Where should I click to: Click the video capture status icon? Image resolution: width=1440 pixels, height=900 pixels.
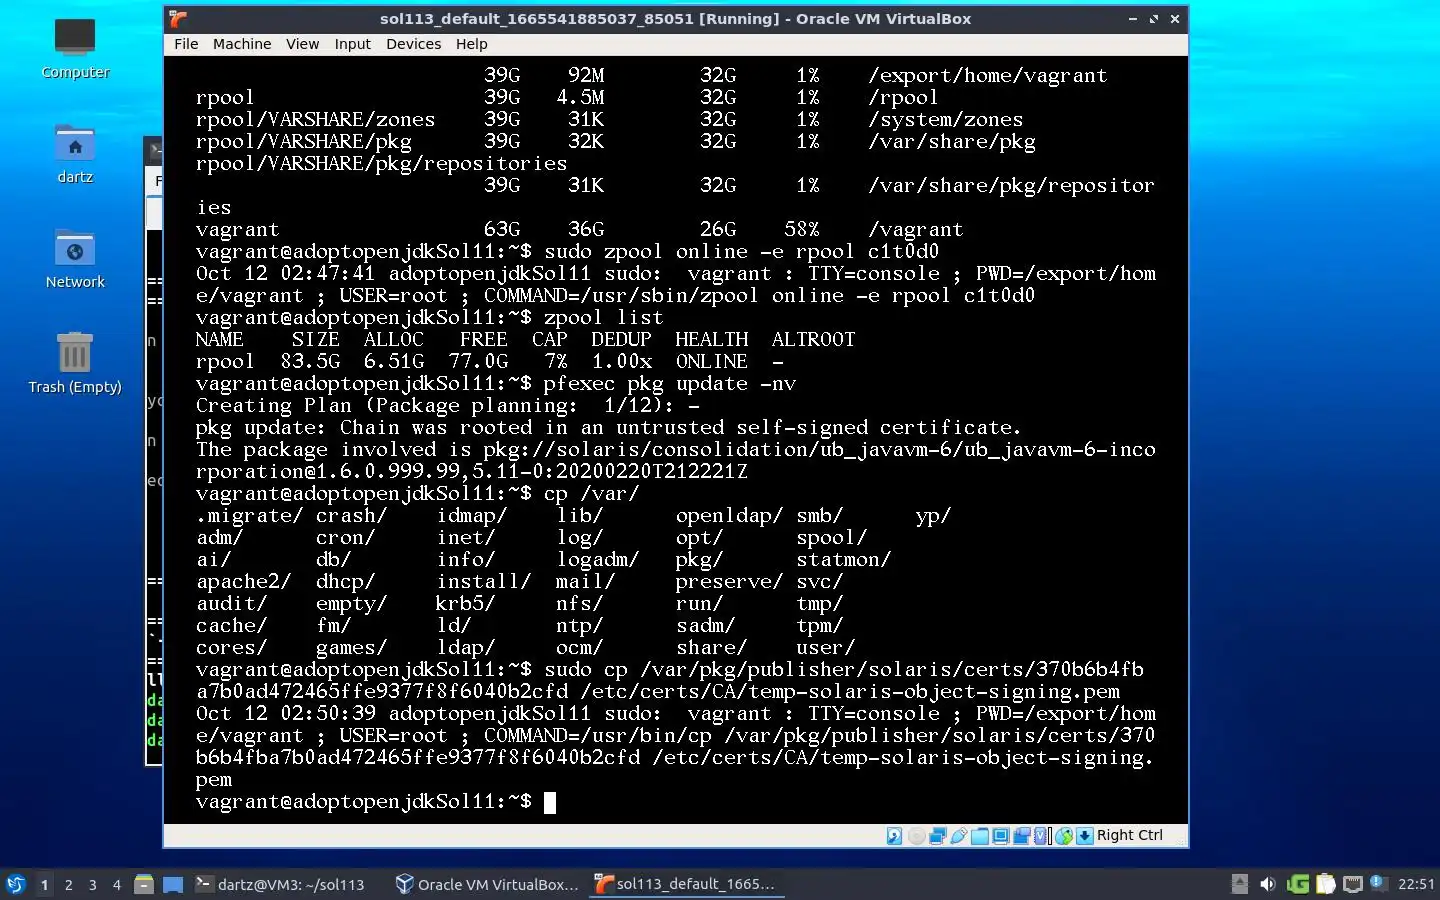(1022, 836)
